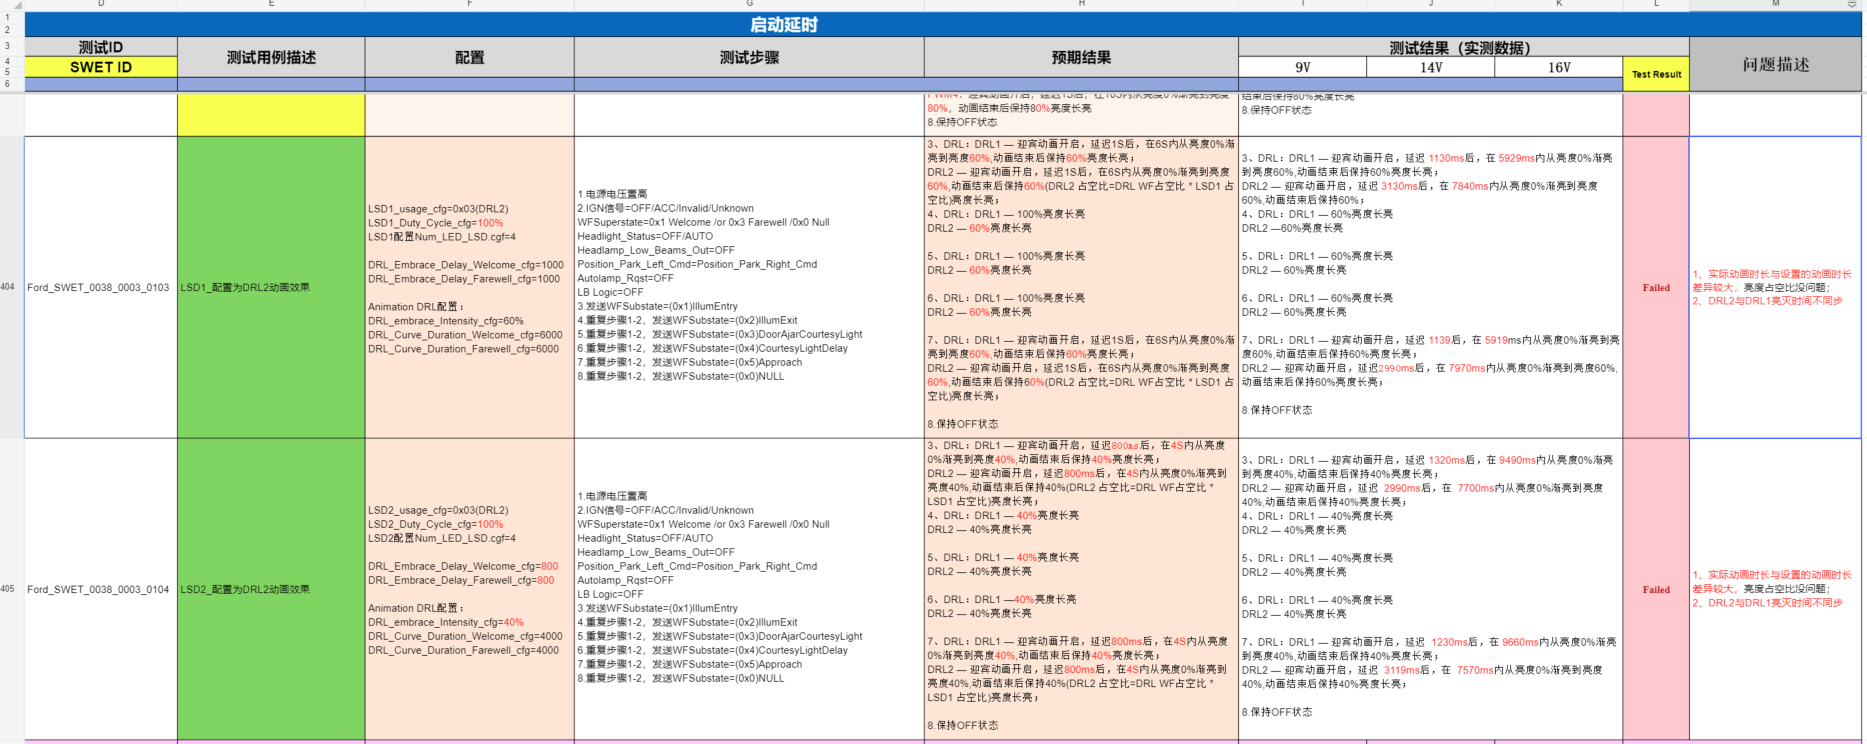This screenshot has height=744, width=1867.
Task: Click the Failed result in row 405
Action: click(x=1656, y=590)
